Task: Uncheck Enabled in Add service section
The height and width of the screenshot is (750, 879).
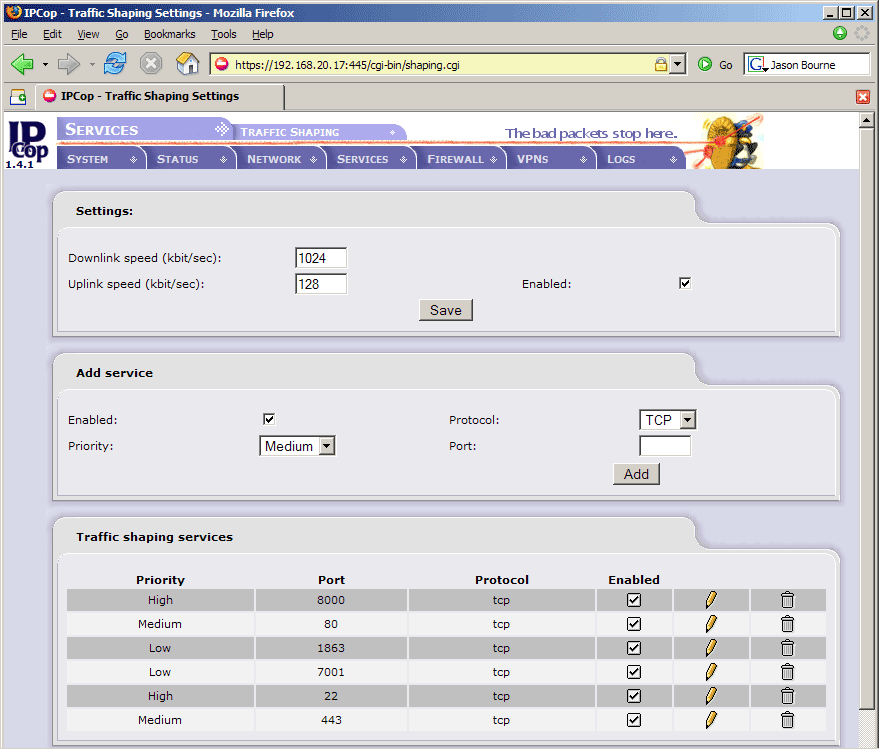Action: [x=269, y=419]
